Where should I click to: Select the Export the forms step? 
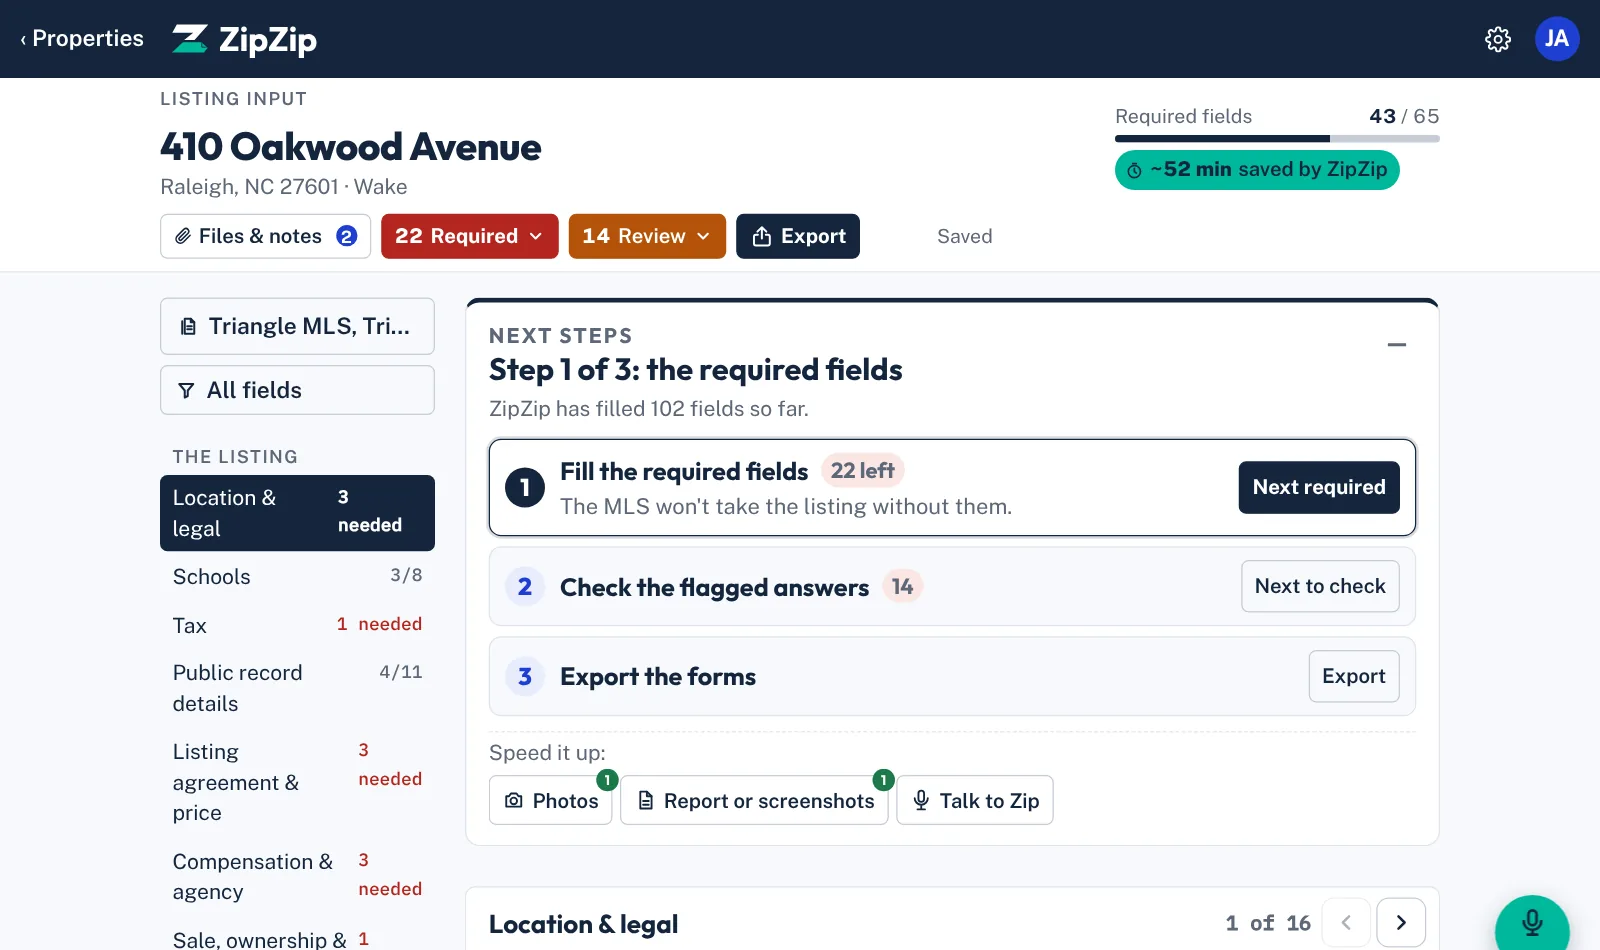click(952, 676)
